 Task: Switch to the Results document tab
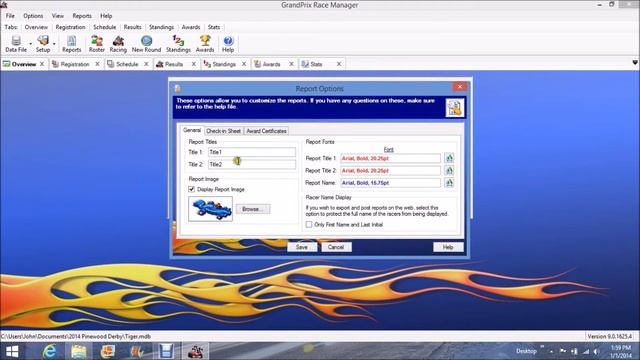click(x=174, y=64)
